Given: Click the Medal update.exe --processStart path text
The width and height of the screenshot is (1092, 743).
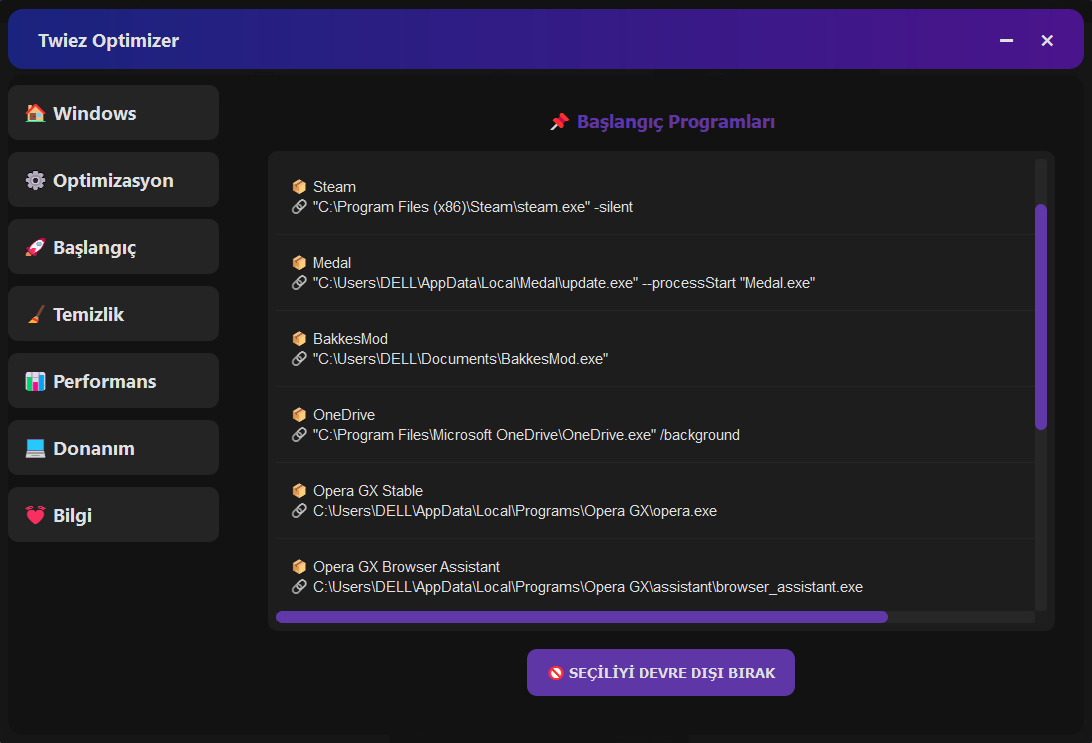Looking at the screenshot, I should (x=564, y=283).
